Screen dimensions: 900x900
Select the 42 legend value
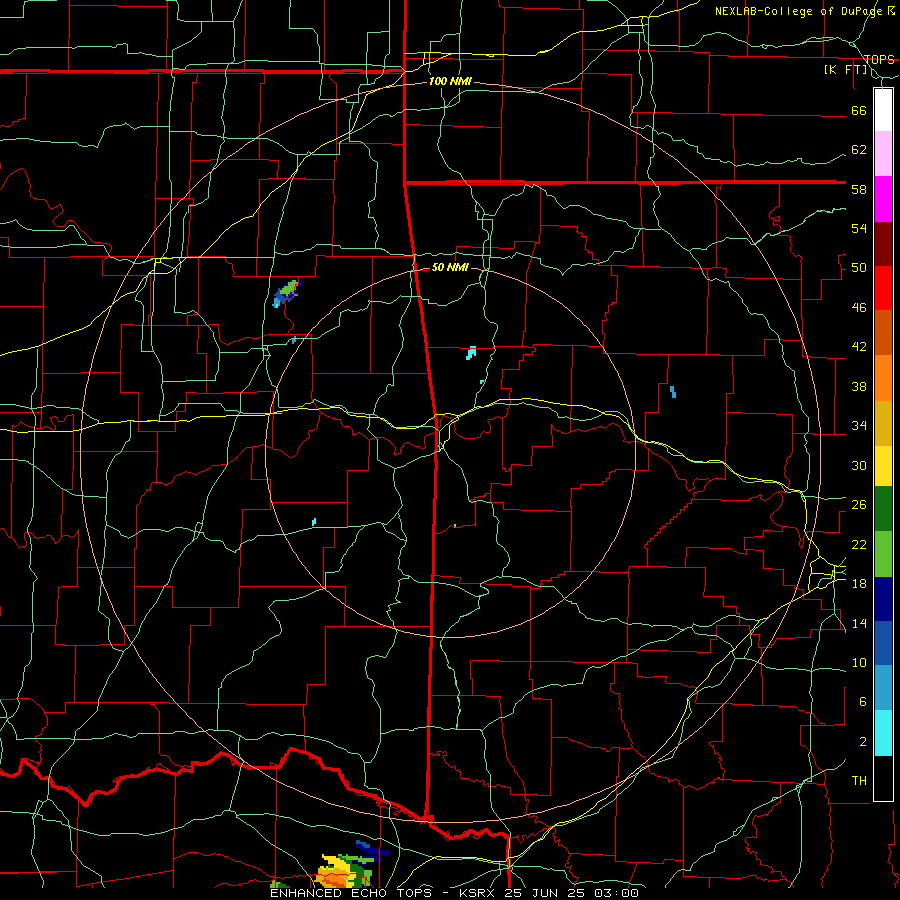859,347
